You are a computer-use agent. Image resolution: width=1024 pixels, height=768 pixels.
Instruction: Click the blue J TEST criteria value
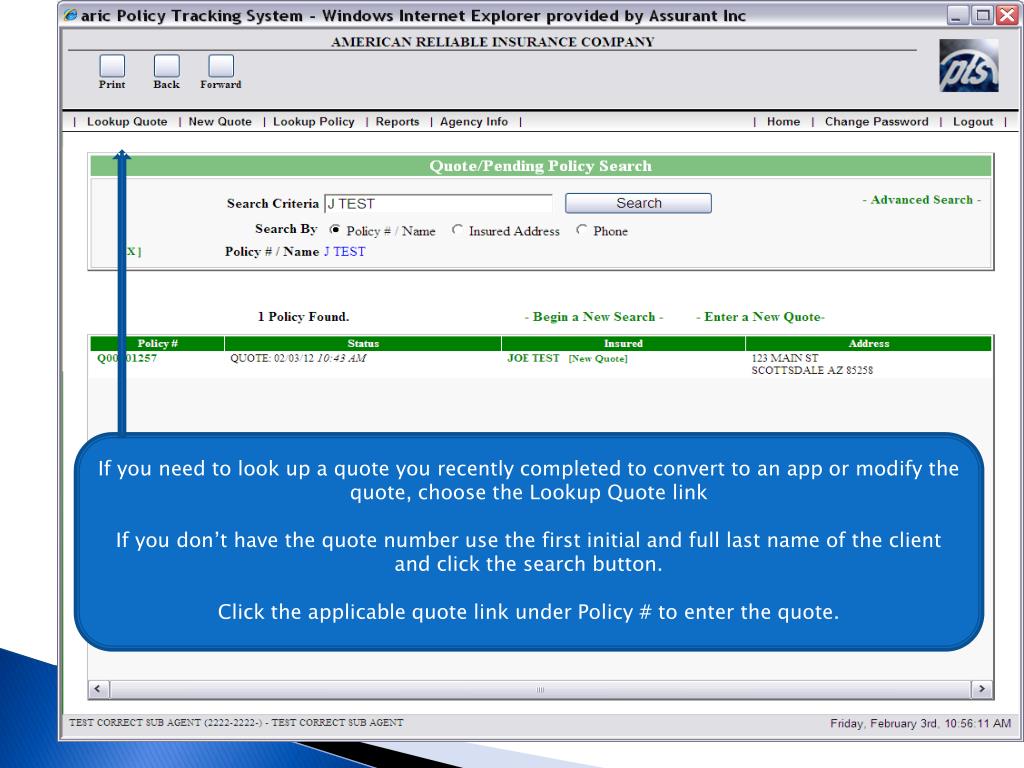pyautogui.click(x=344, y=251)
